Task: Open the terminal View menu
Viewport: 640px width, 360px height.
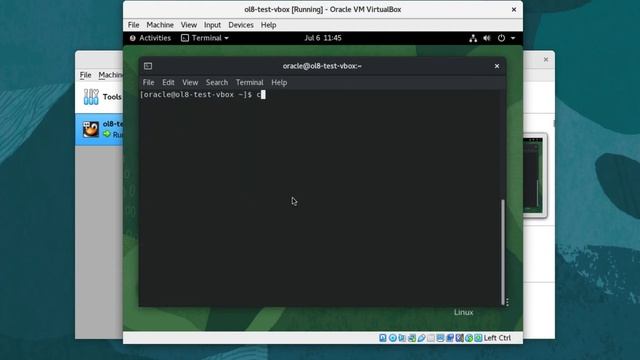Action: [190, 82]
